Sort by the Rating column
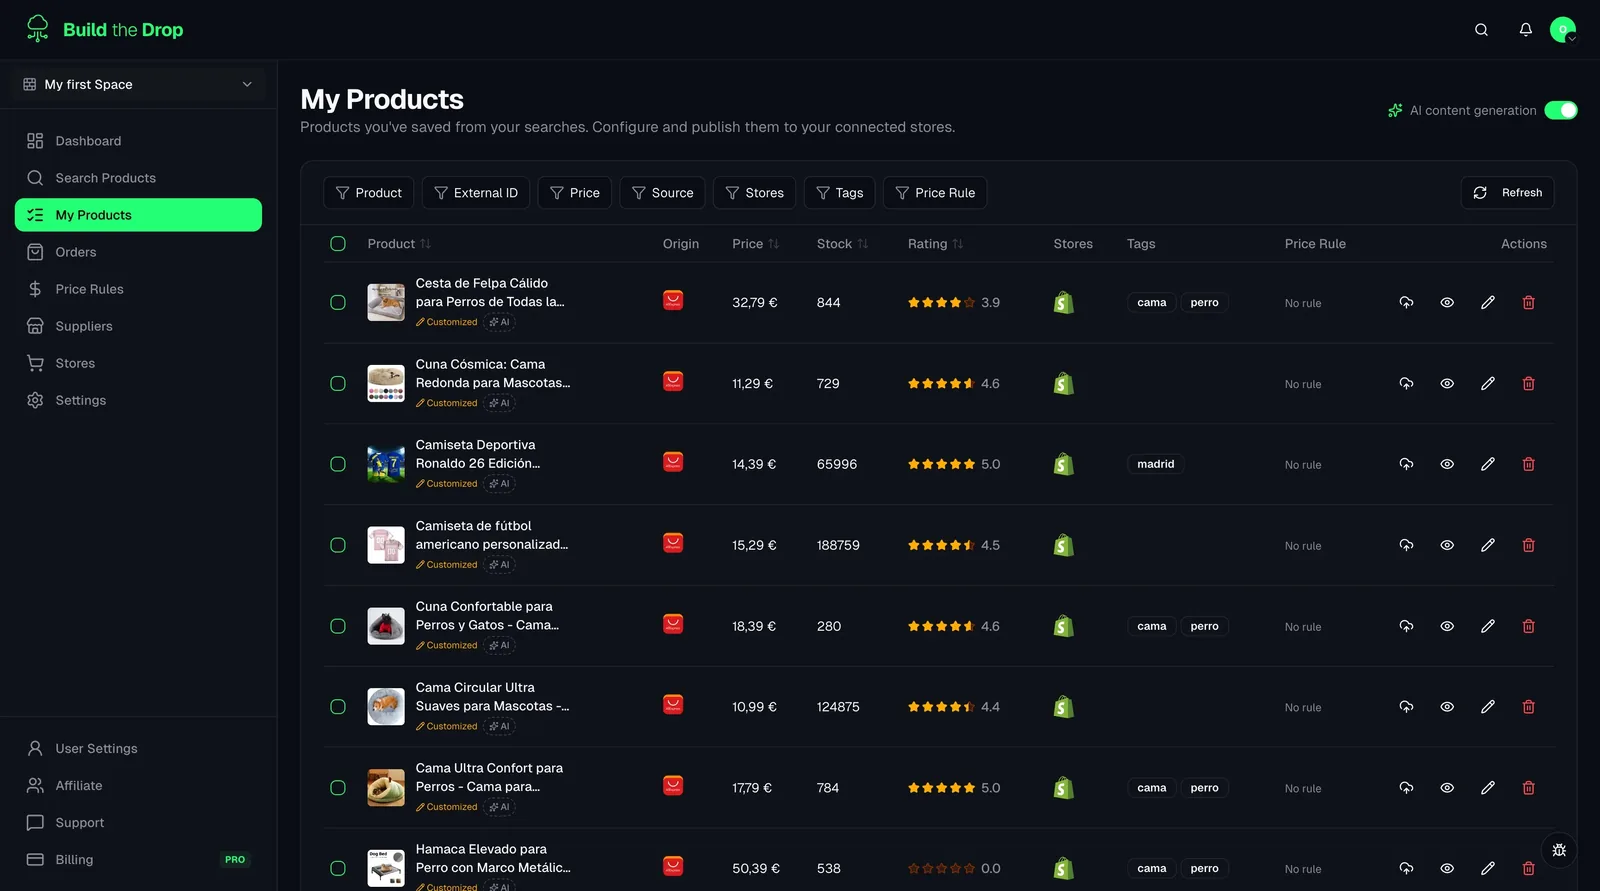 (x=935, y=244)
